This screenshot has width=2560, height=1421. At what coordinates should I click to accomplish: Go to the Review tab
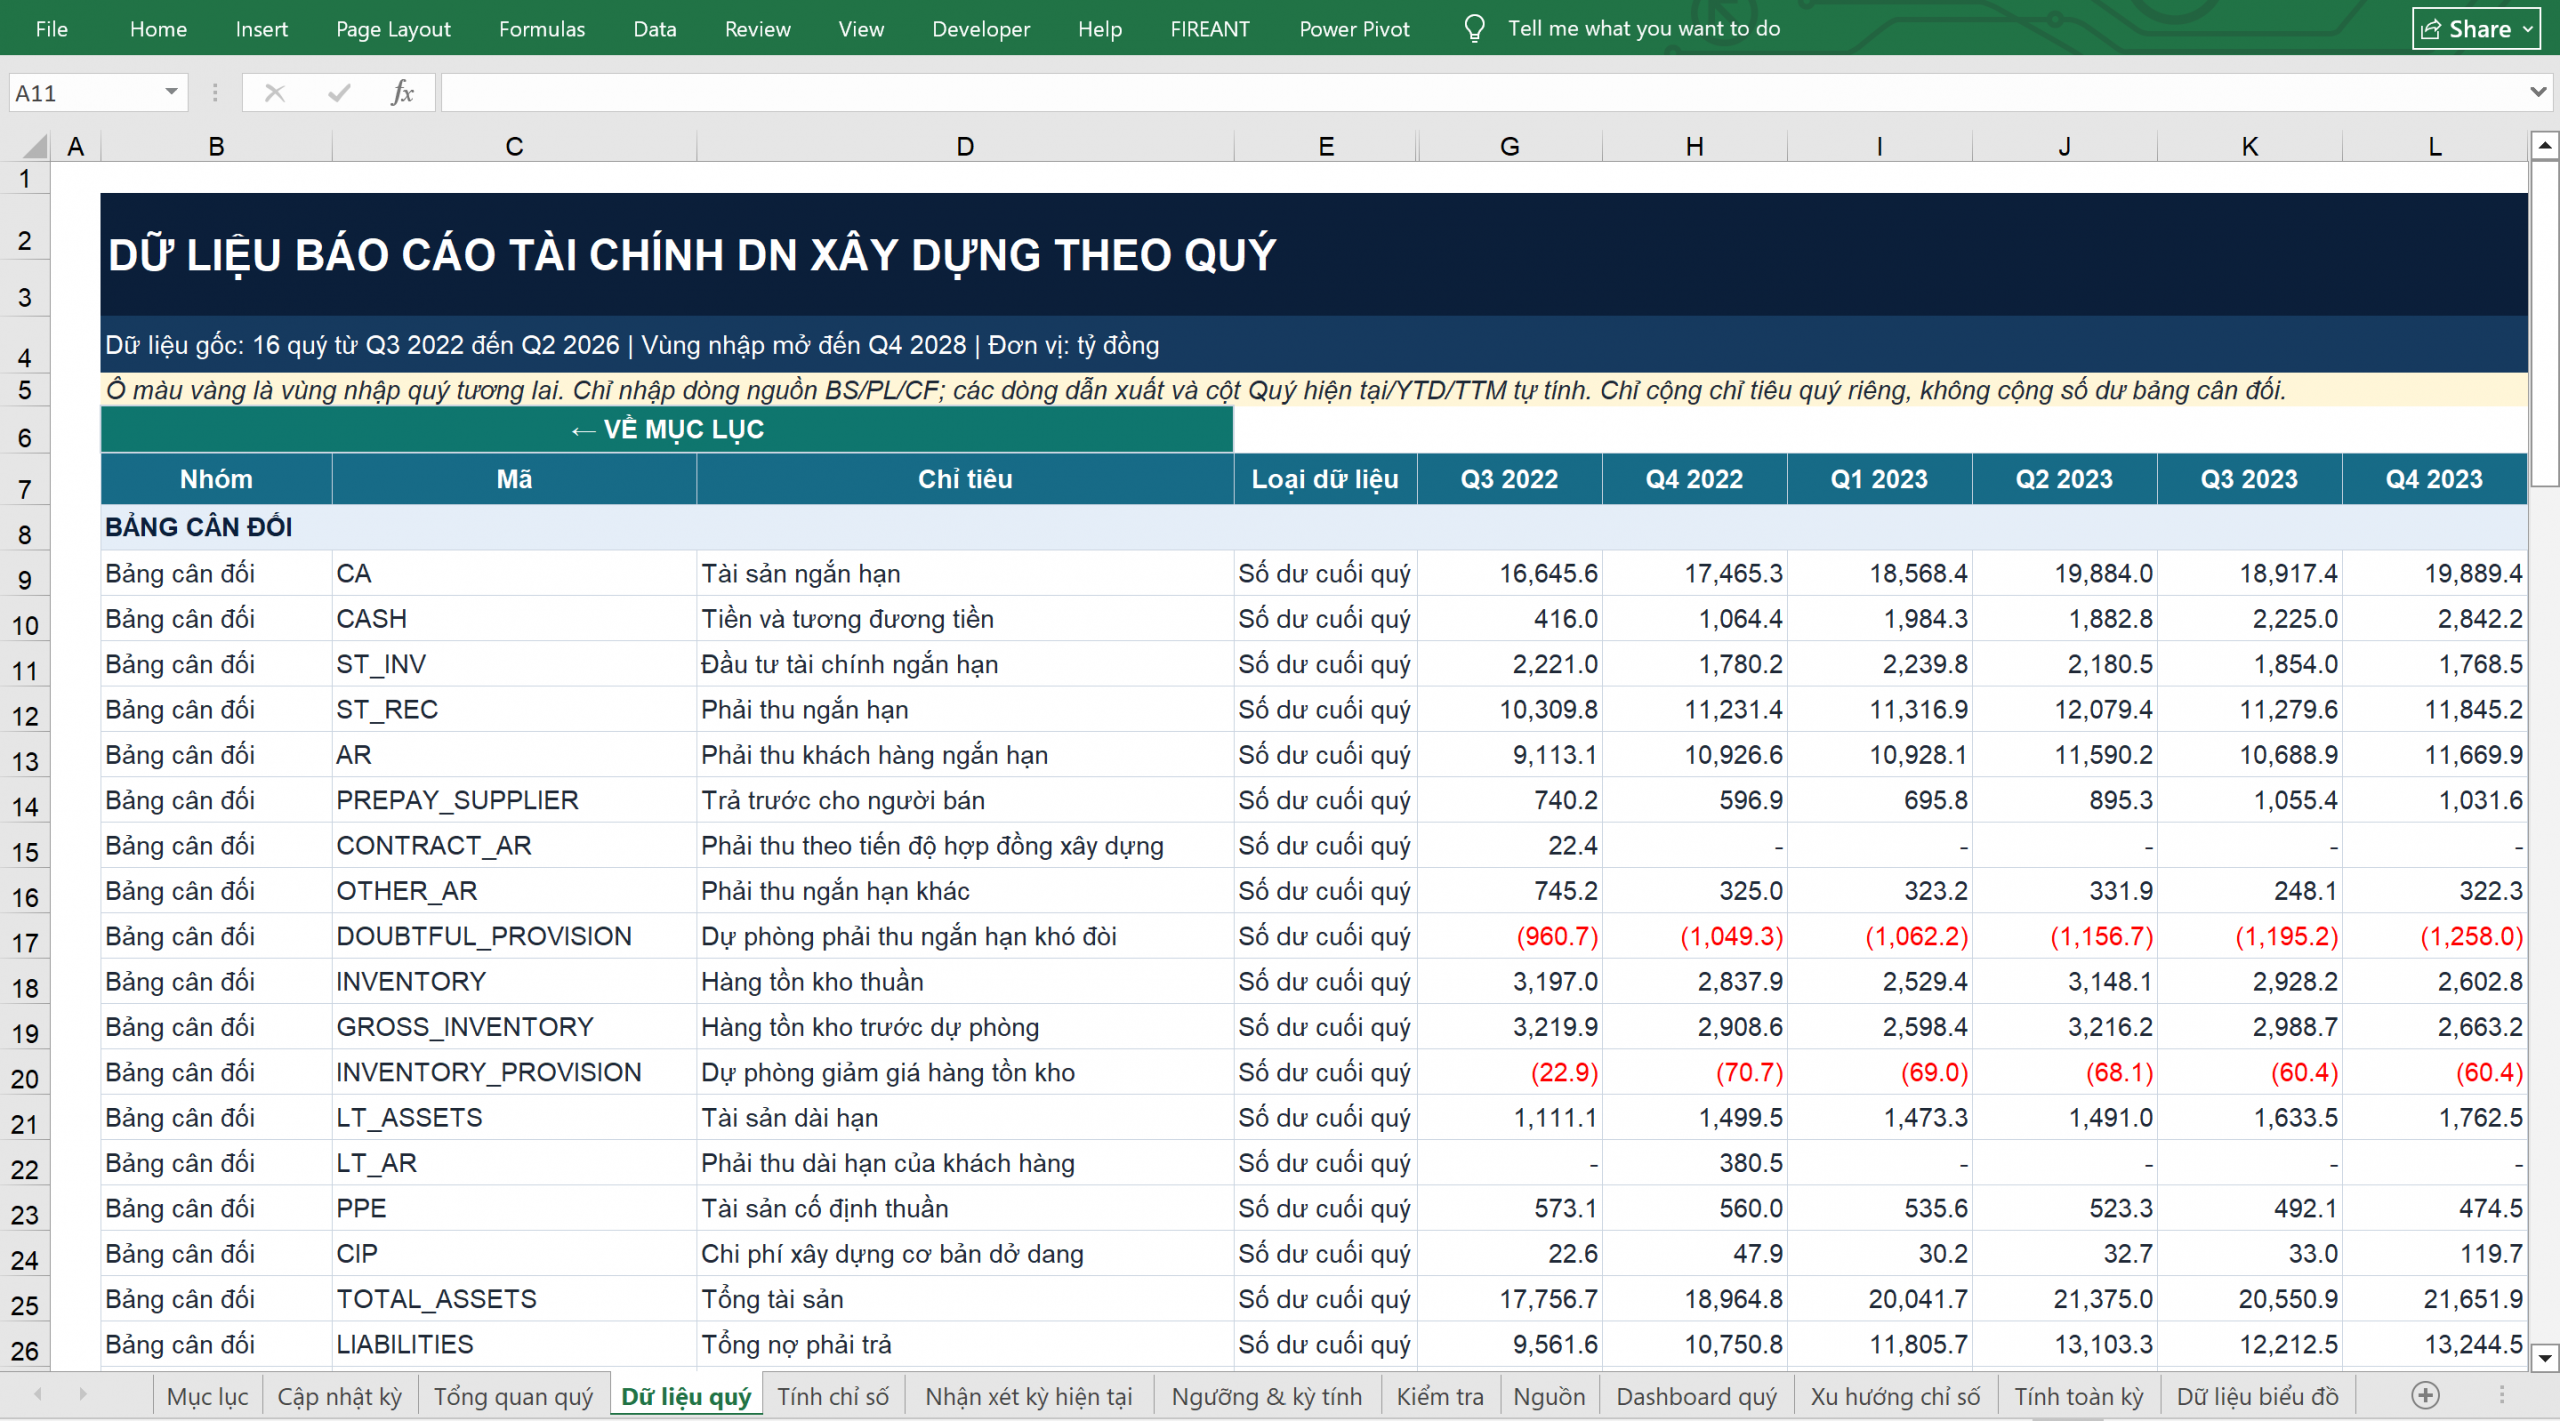757,29
